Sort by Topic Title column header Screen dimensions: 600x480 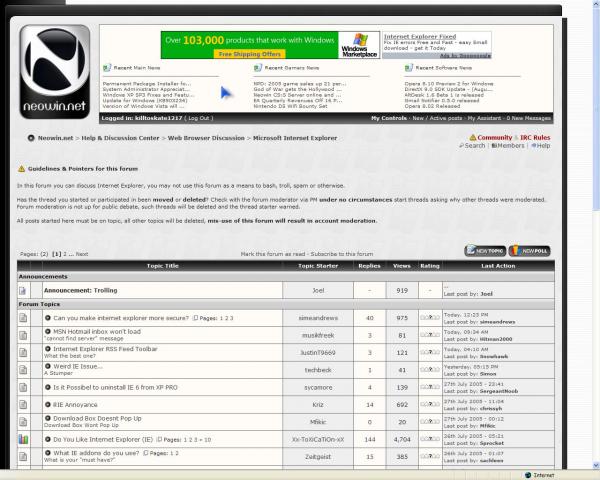[163, 266]
